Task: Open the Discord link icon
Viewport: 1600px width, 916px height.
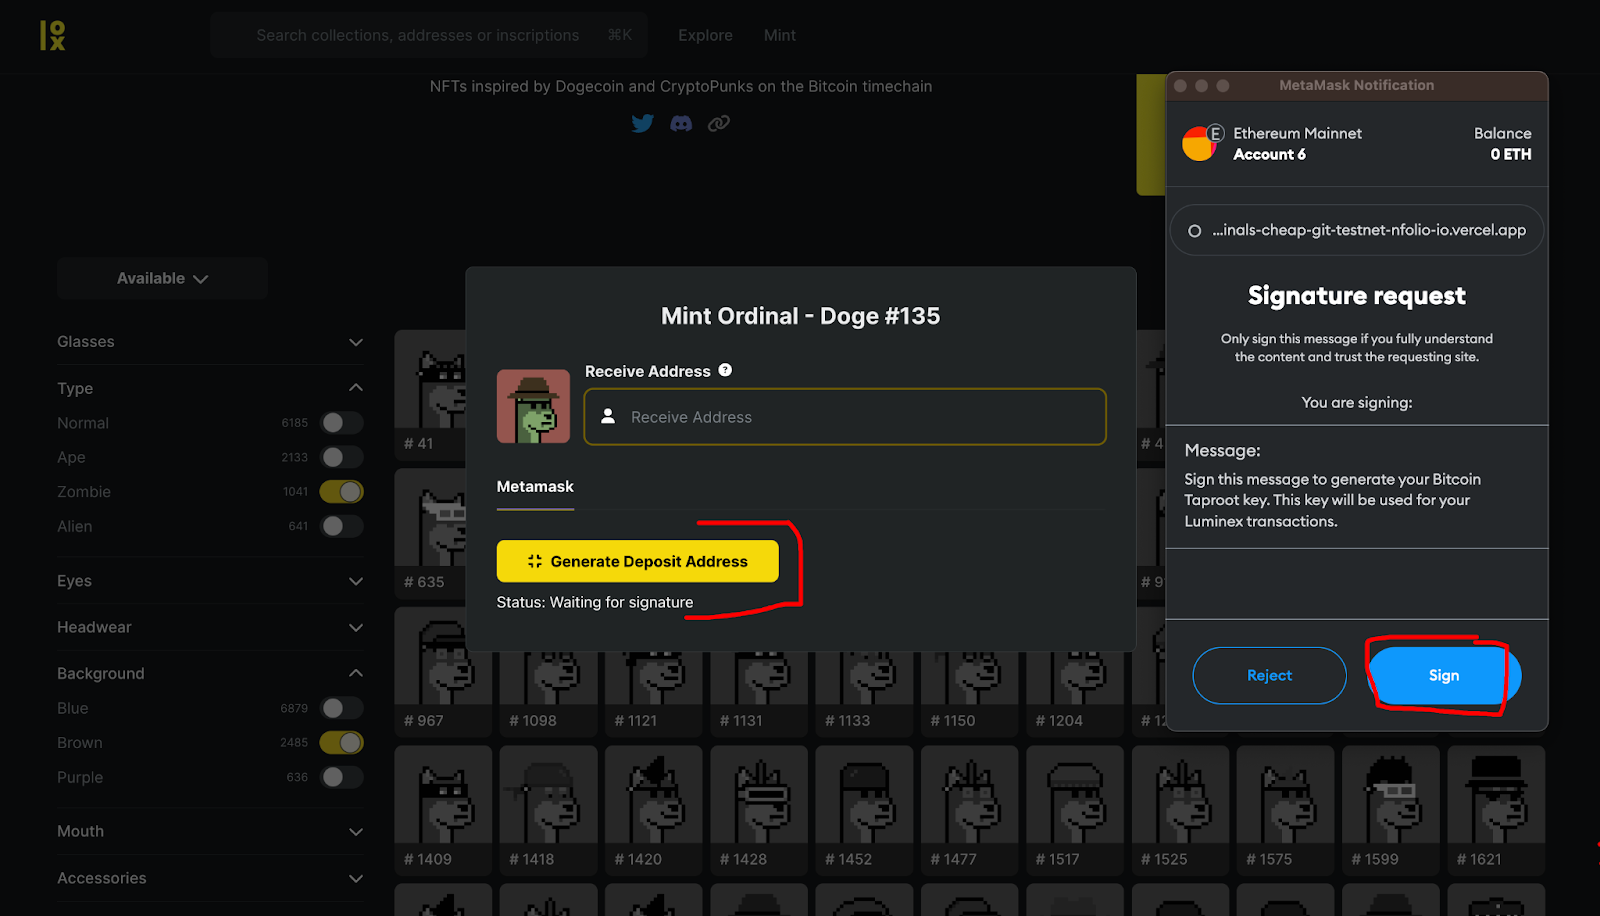Action: click(x=681, y=124)
